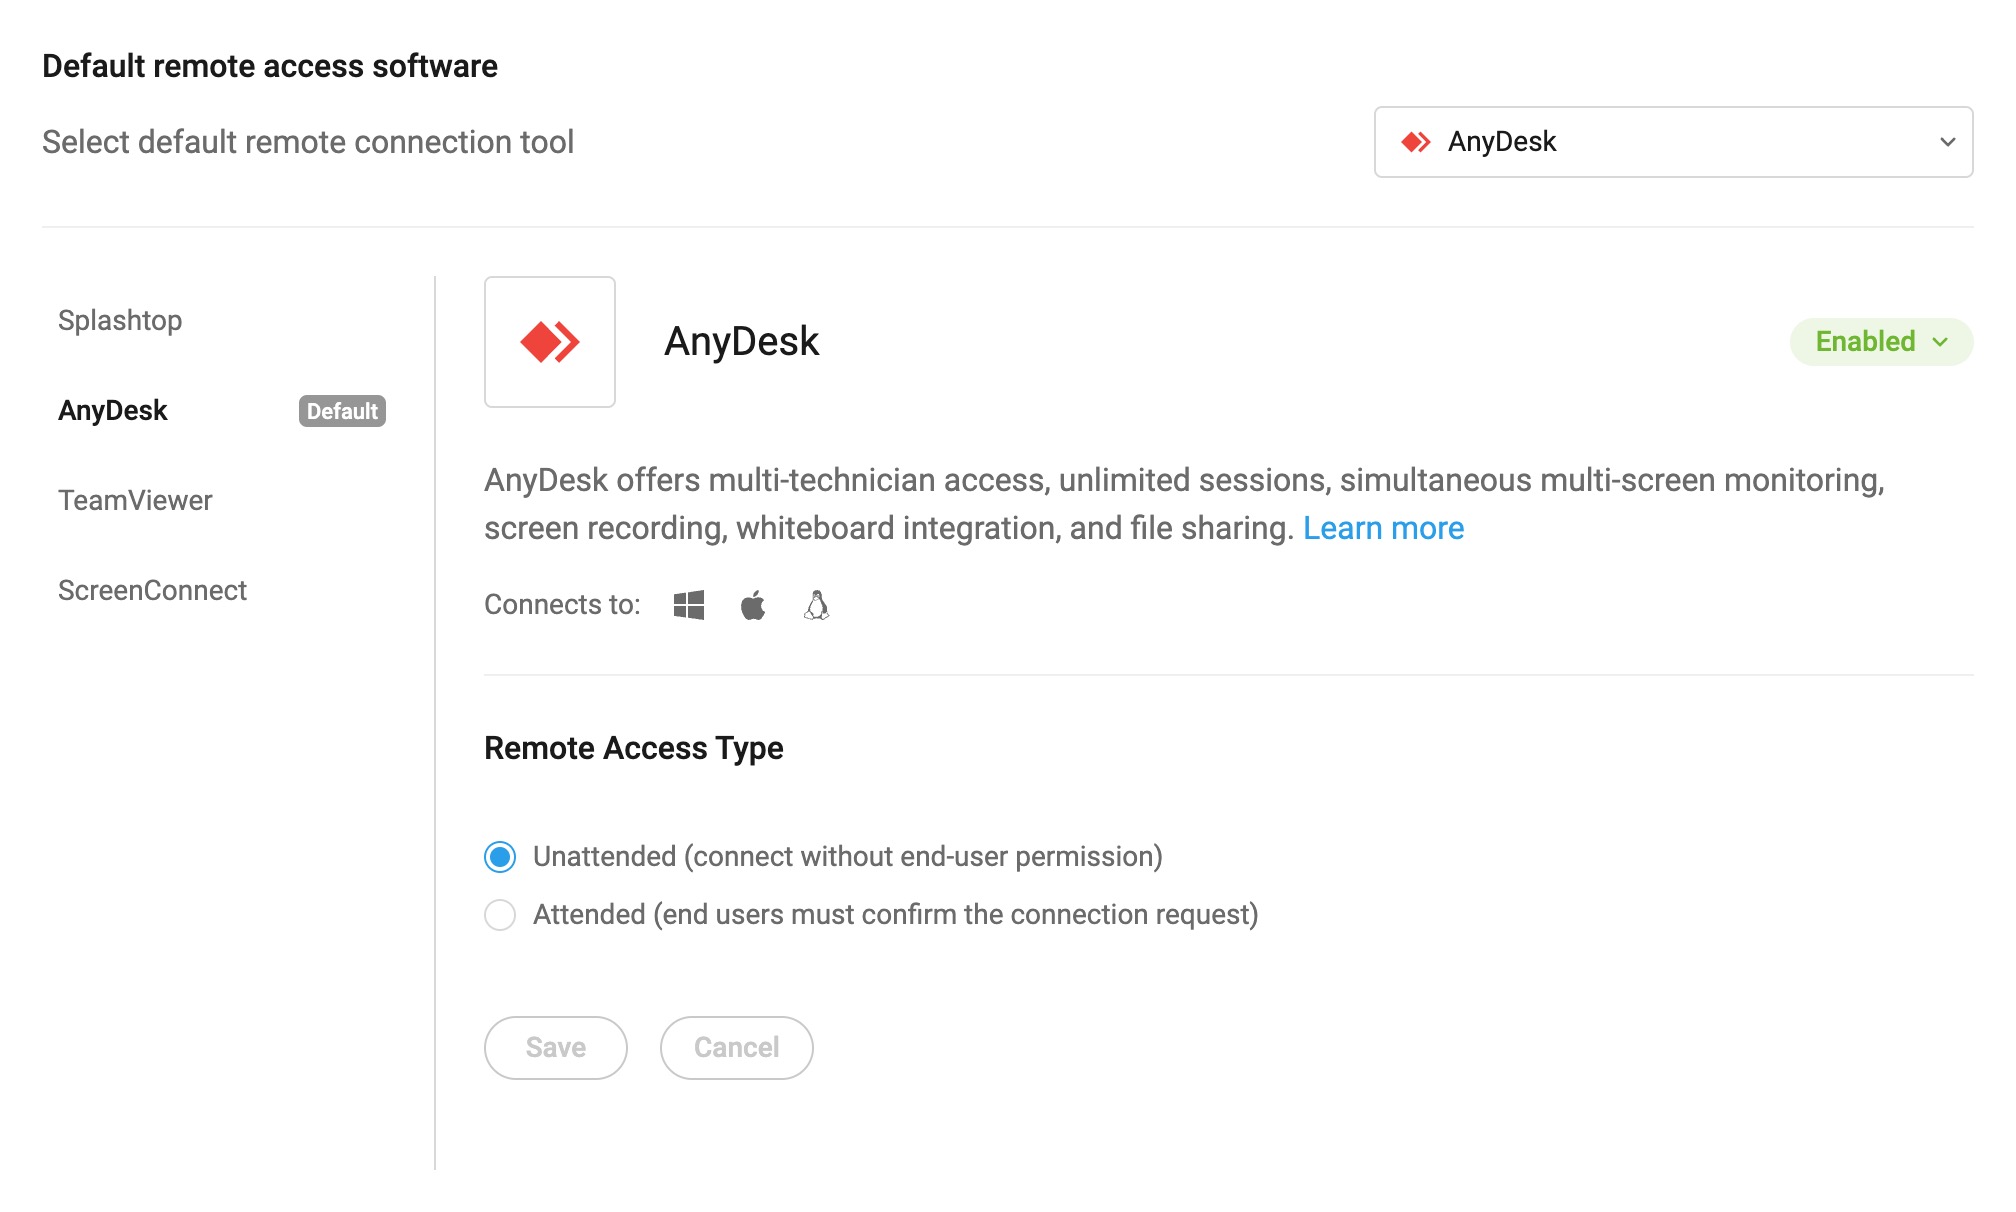Open the ScreenConnect settings tab
Image resolution: width=2016 pixels, height=1212 pixels.
coord(152,590)
